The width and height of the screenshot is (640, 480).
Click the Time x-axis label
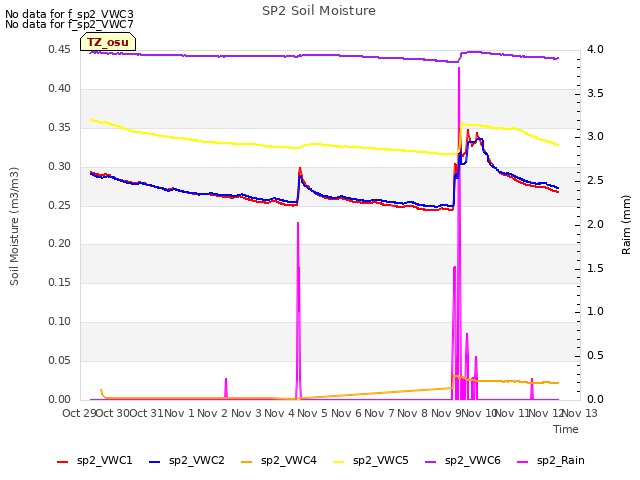[x=566, y=429]
